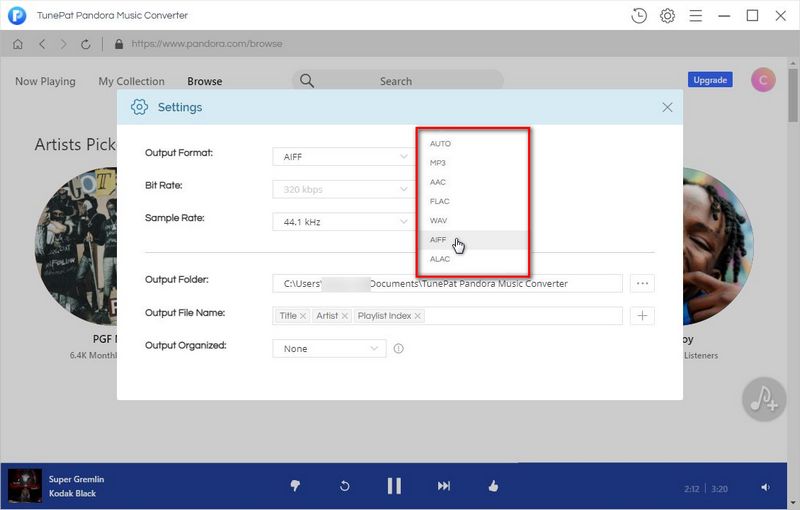Open the hamburger menu in title bar

[696, 16]
